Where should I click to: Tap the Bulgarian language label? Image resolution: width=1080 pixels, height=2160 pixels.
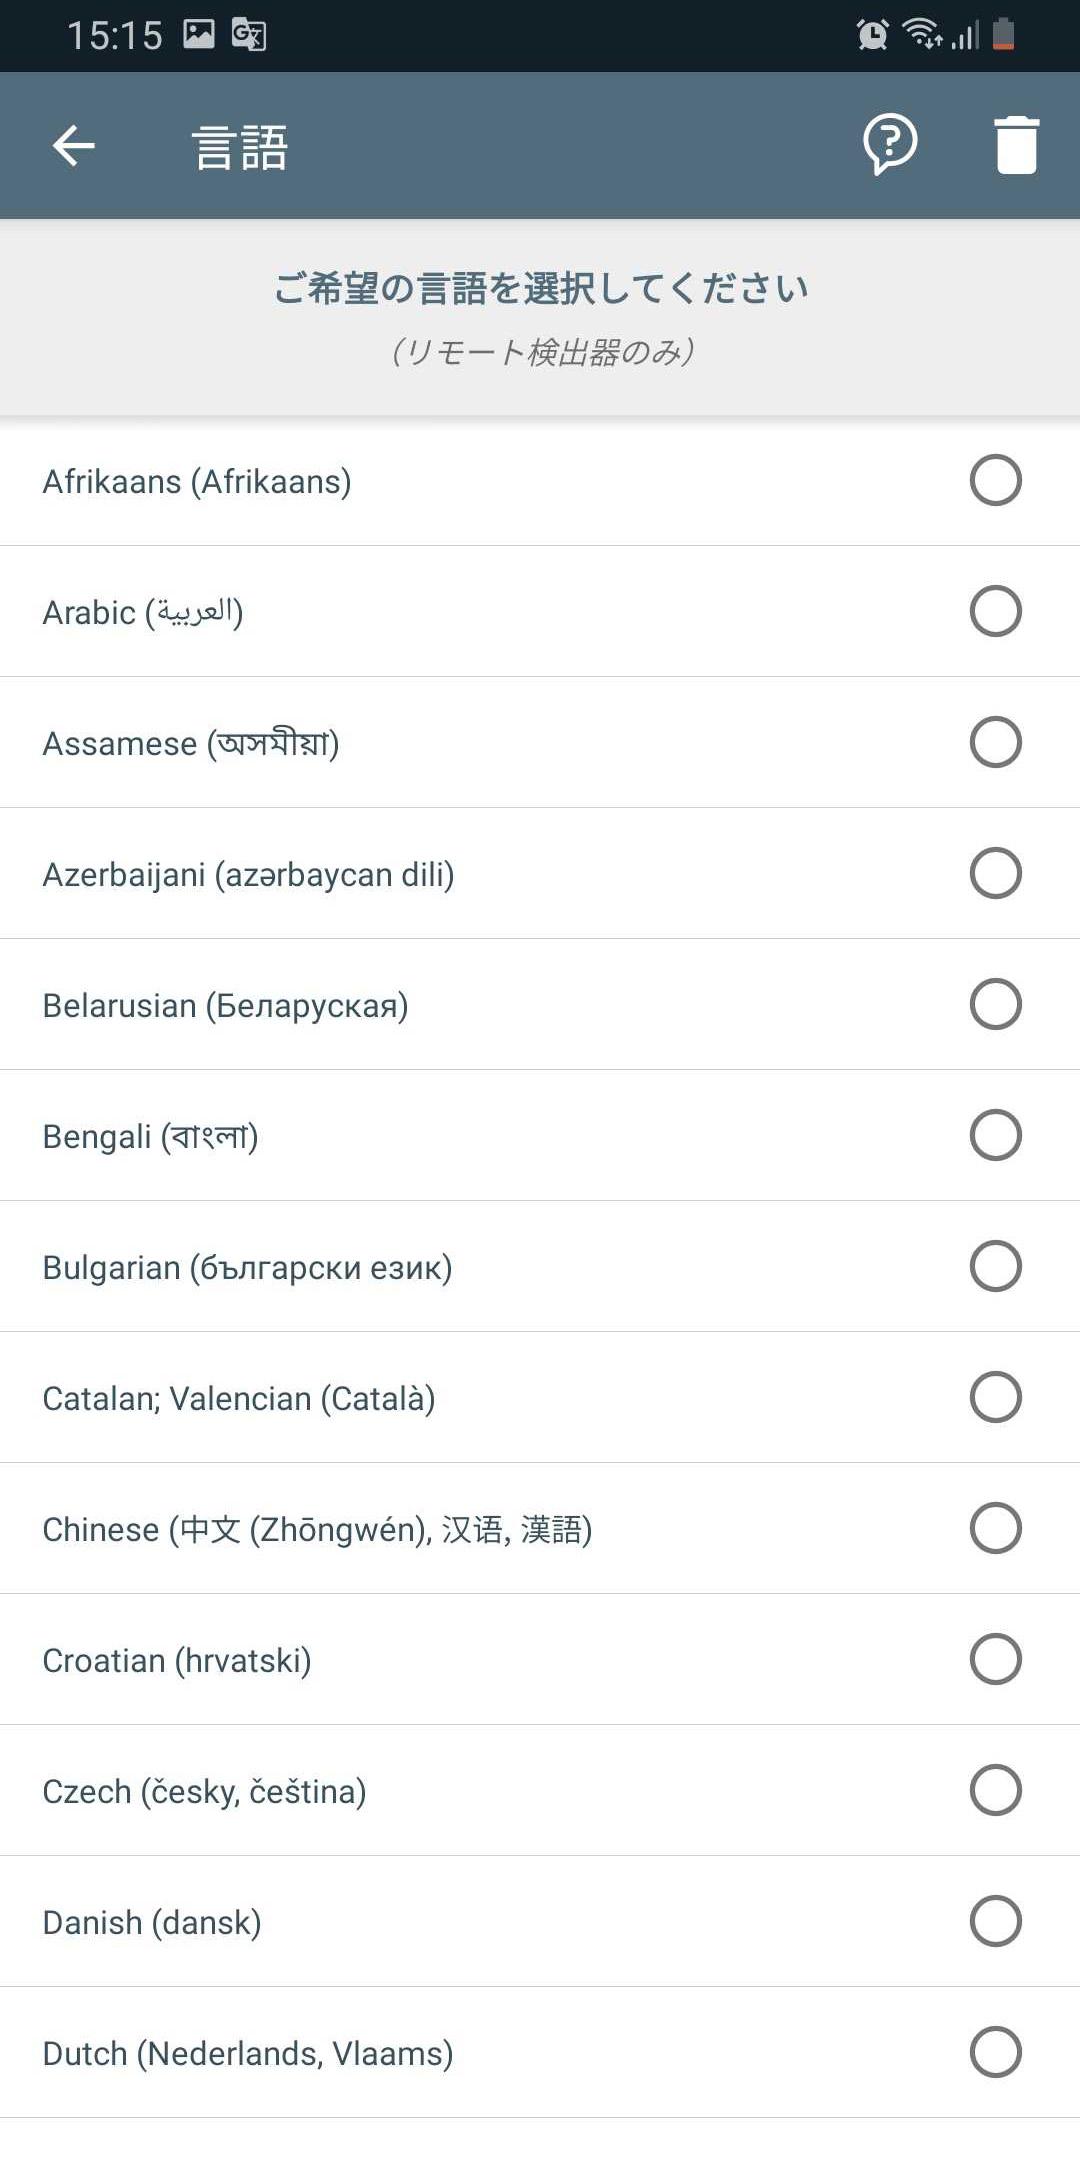click(247, 1267)
